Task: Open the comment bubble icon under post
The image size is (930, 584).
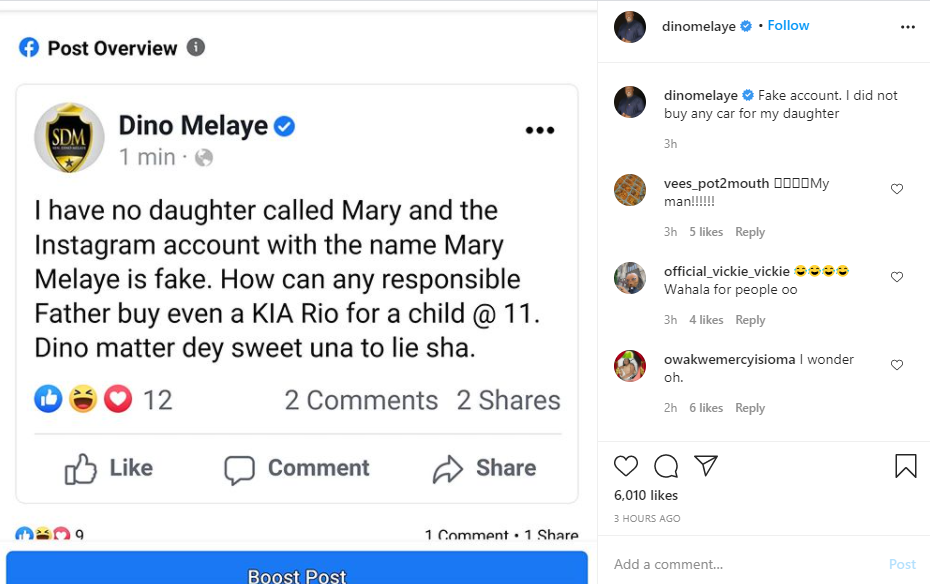Action: tap(666, 466)
